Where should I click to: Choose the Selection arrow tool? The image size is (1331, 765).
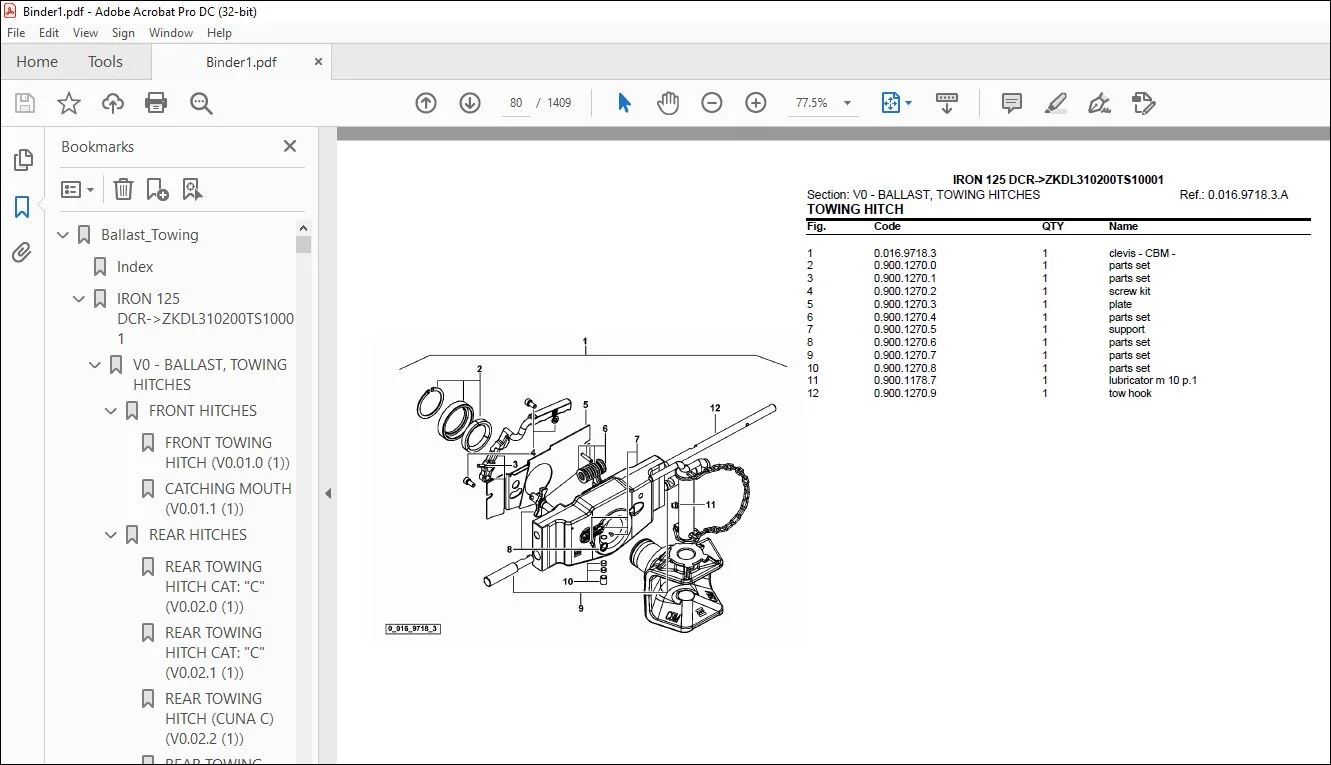coord(624,103)
